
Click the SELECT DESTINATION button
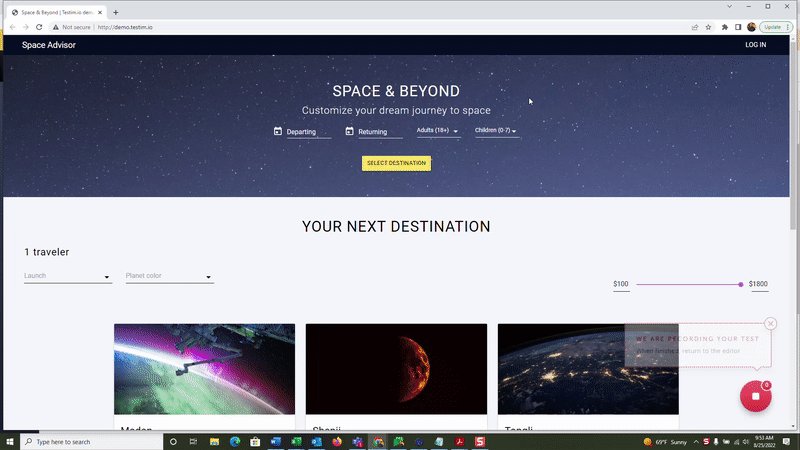pos(396,163)
